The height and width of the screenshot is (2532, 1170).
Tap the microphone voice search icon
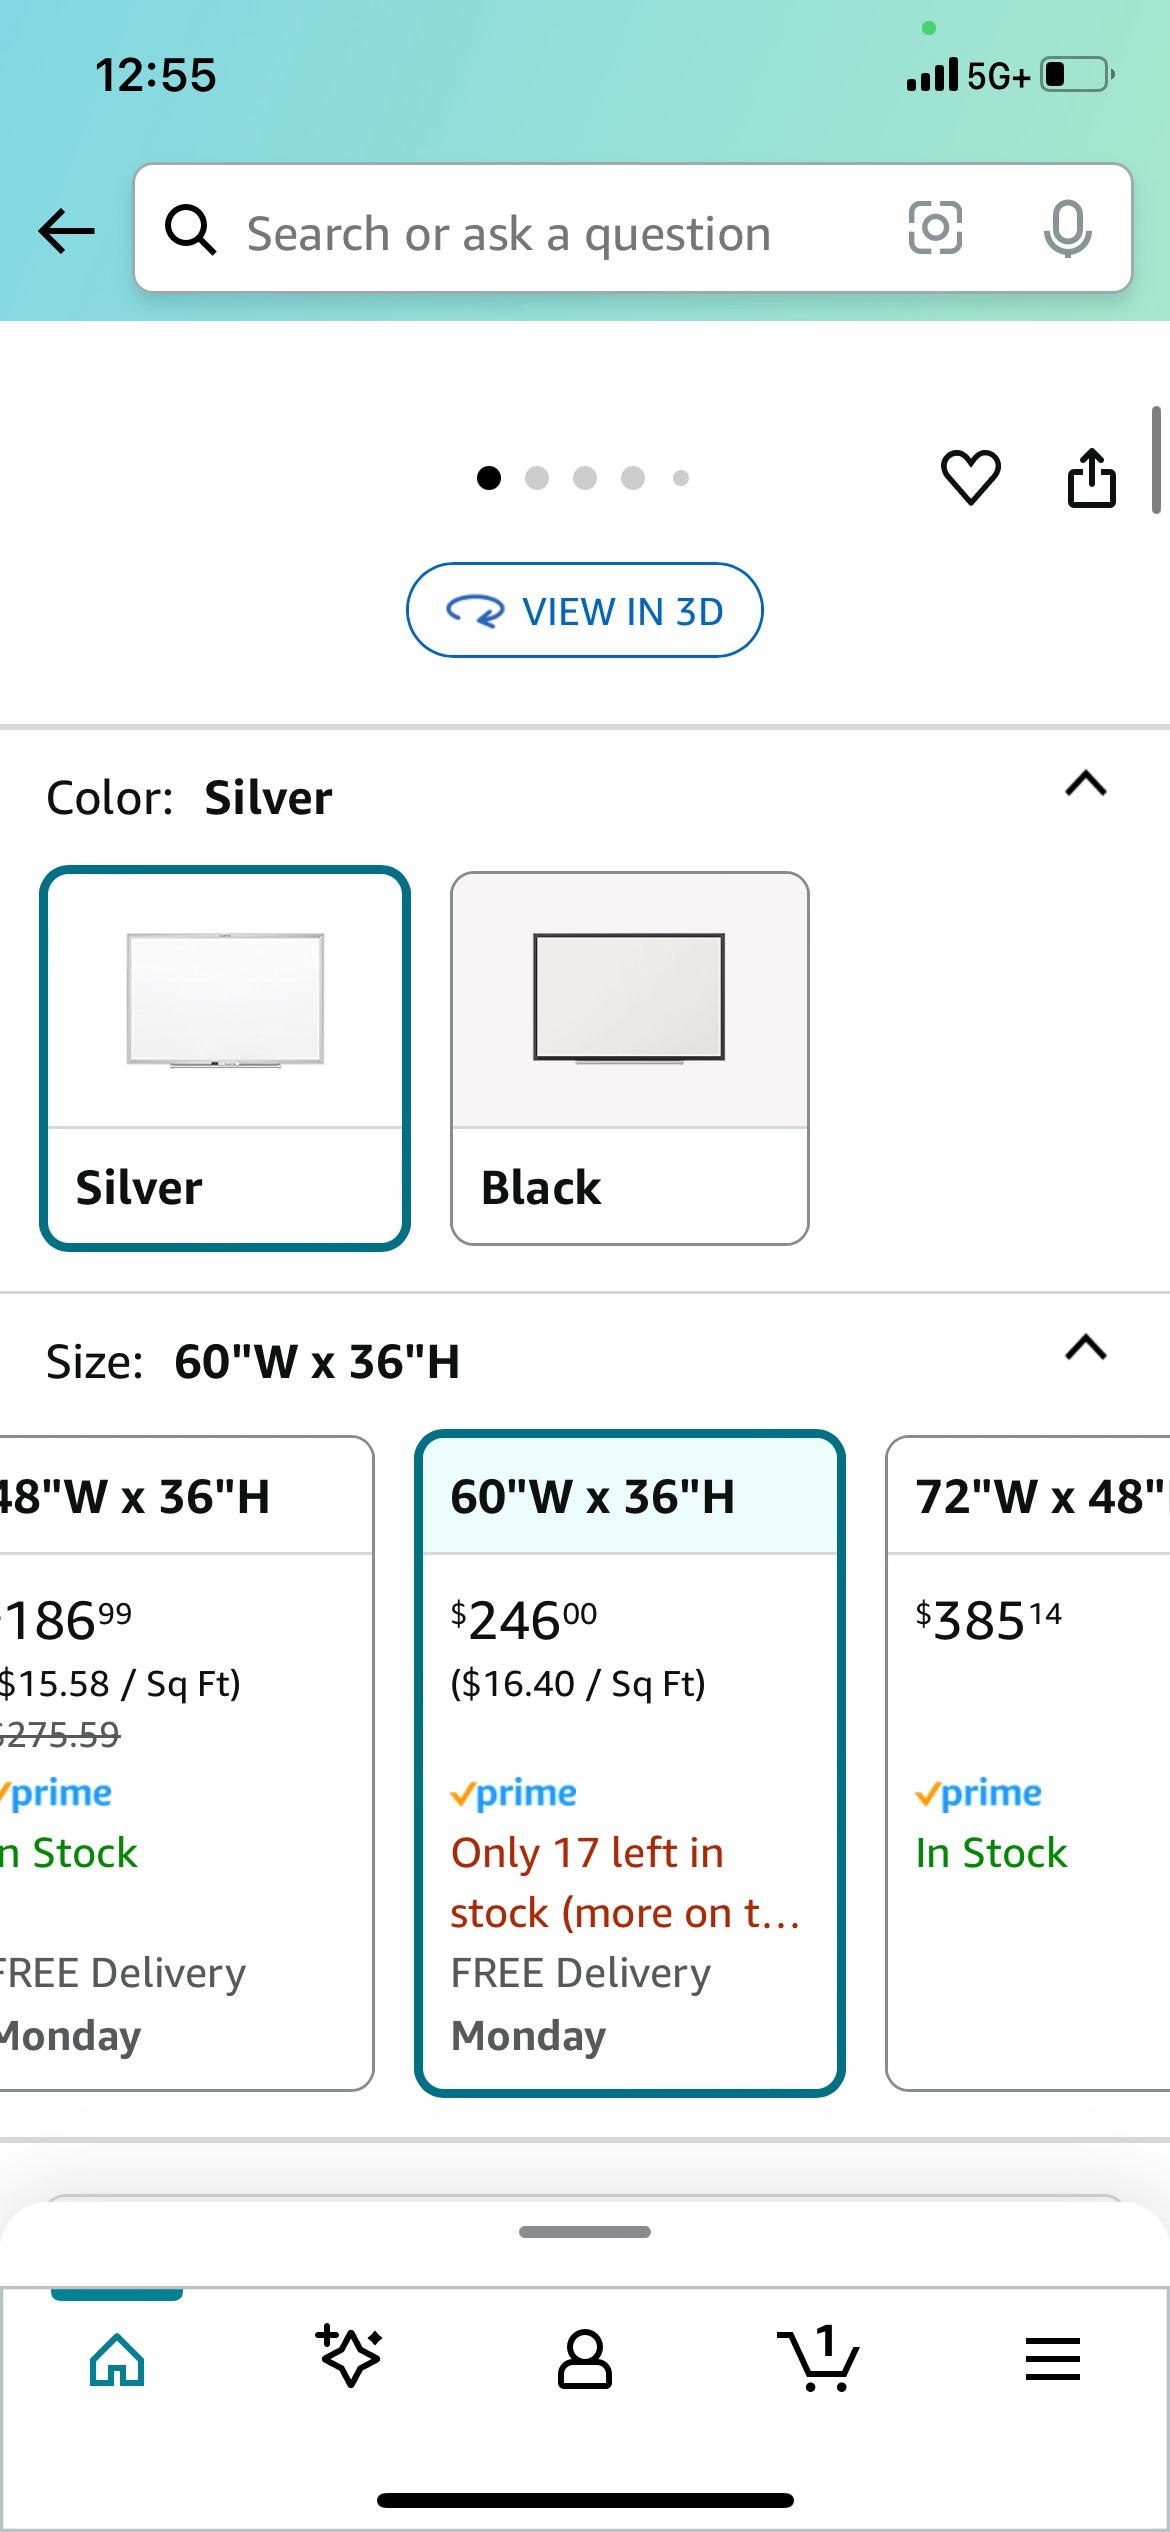[x=1067, y=229]
